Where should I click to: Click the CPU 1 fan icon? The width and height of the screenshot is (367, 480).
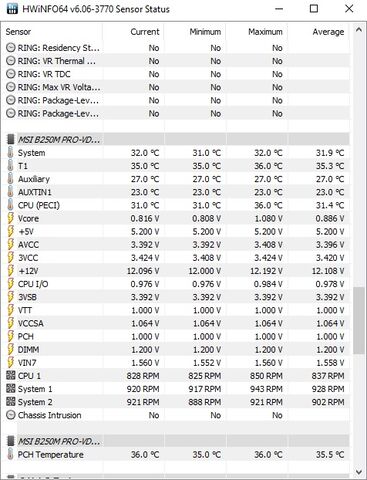click(x=11, y=376)
